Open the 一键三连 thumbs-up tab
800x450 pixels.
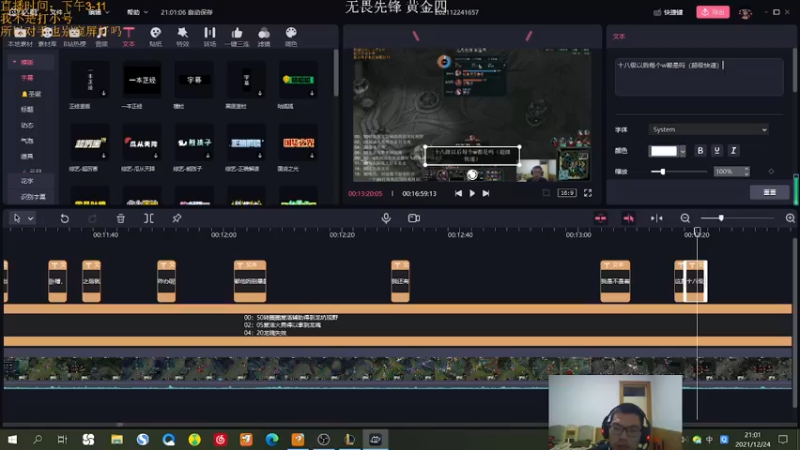[237, 37]
